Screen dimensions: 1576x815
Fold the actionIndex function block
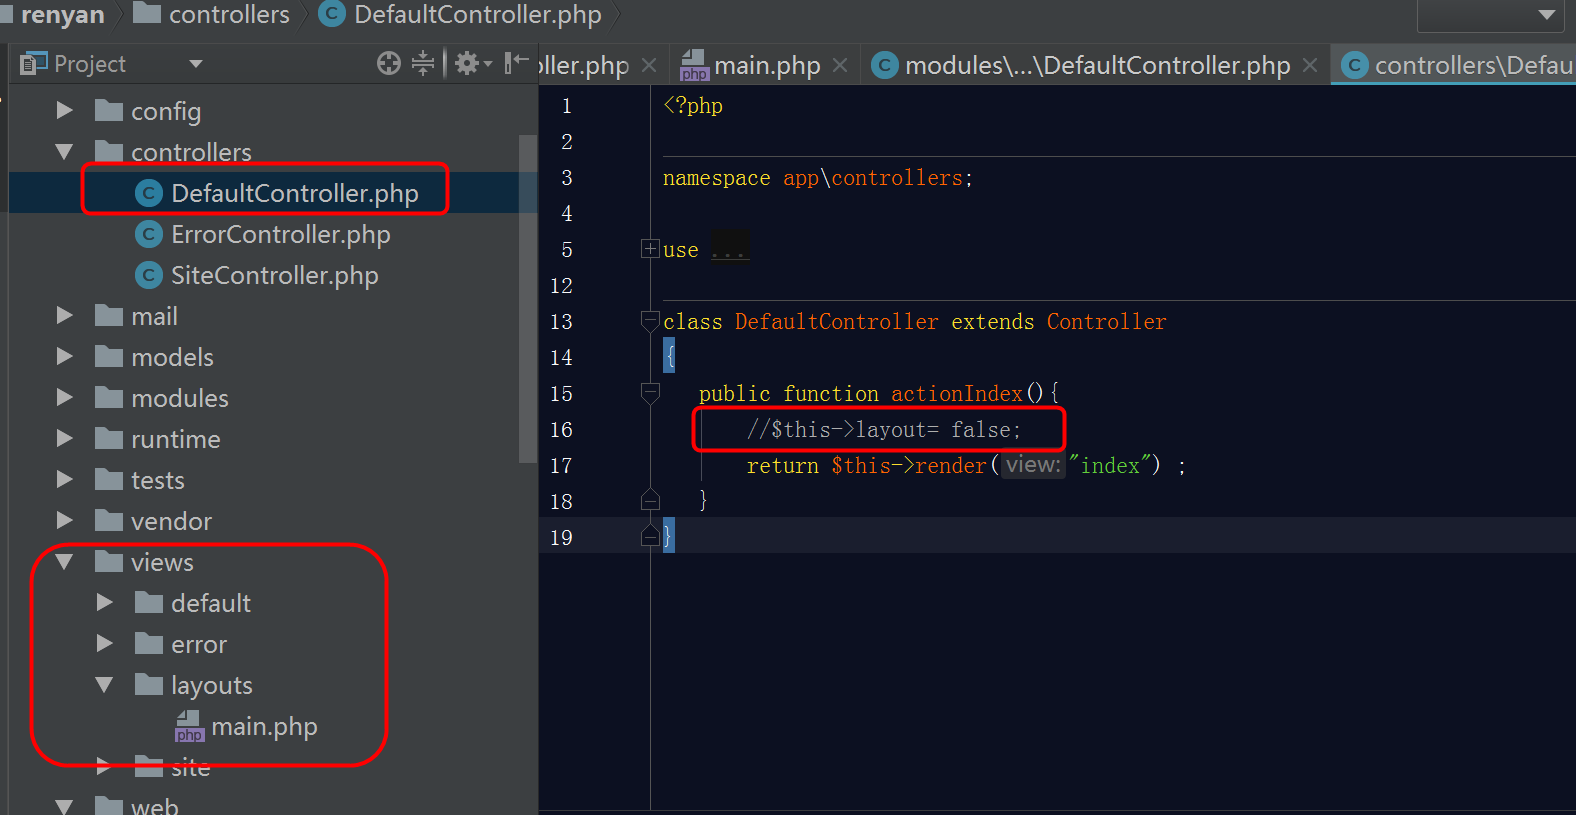pyautogui.click(x=650, y=393)
